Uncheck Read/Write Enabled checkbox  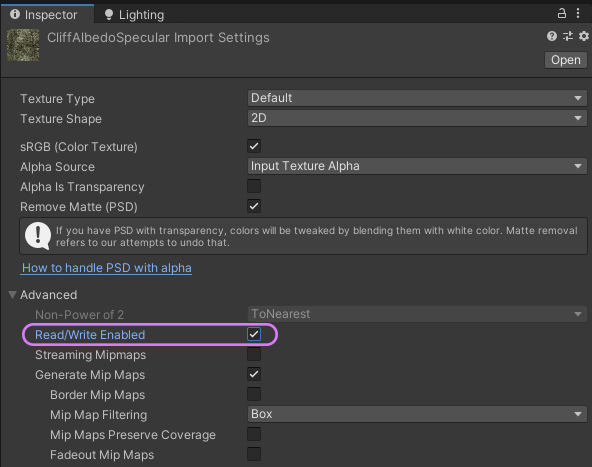click(x=254, y=334)
